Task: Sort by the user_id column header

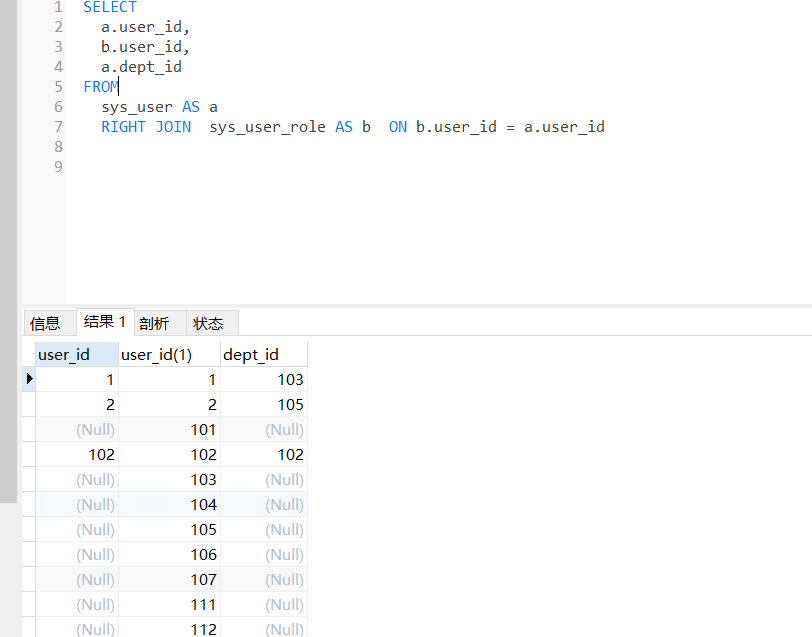Action: [64, 354]
